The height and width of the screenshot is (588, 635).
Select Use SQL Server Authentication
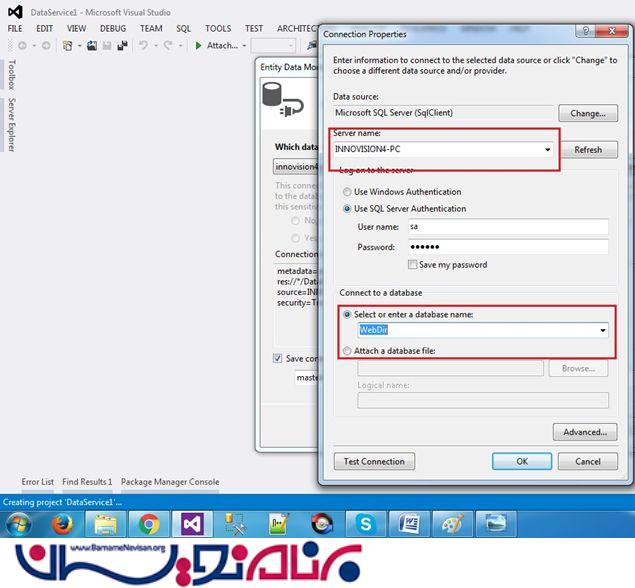click(347, 209)
